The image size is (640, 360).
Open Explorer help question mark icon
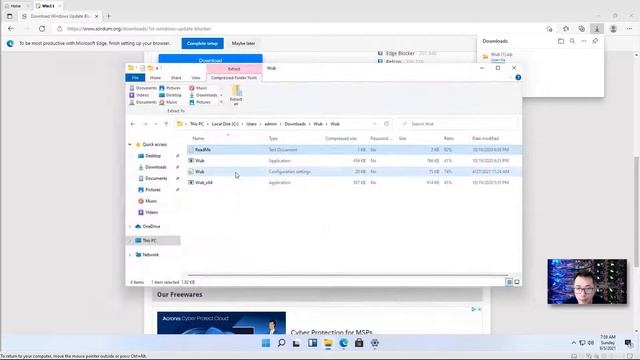pos(518,78)
